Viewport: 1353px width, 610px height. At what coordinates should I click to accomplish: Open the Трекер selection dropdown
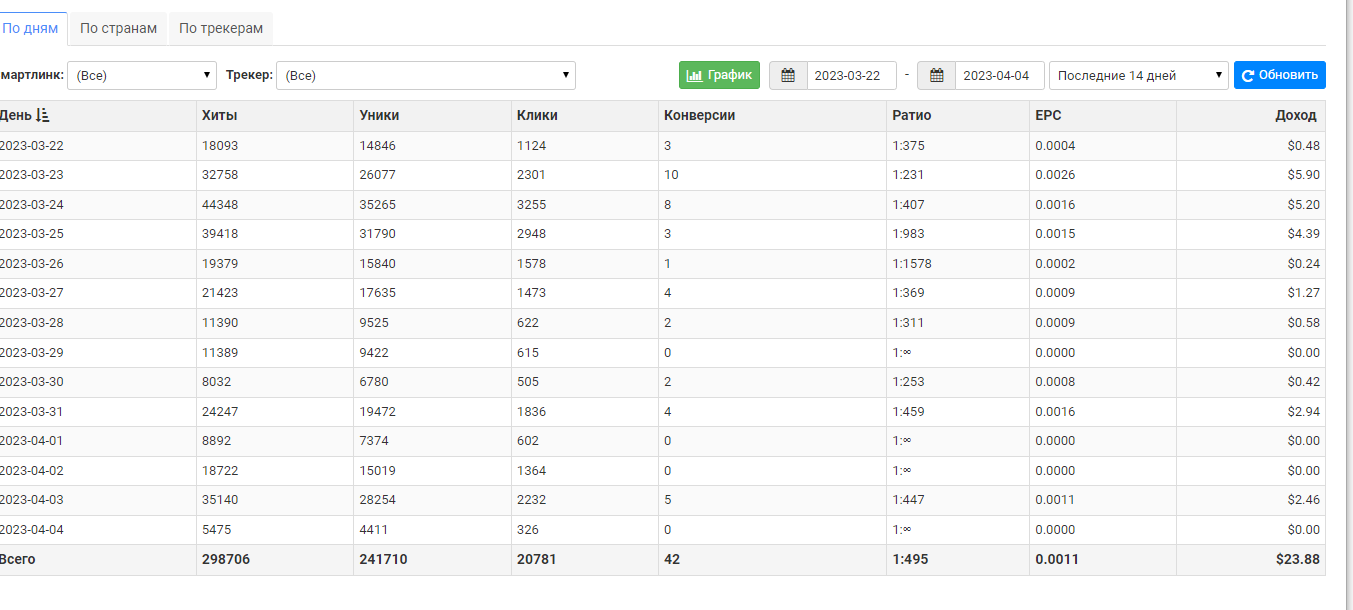pos(425,75)
